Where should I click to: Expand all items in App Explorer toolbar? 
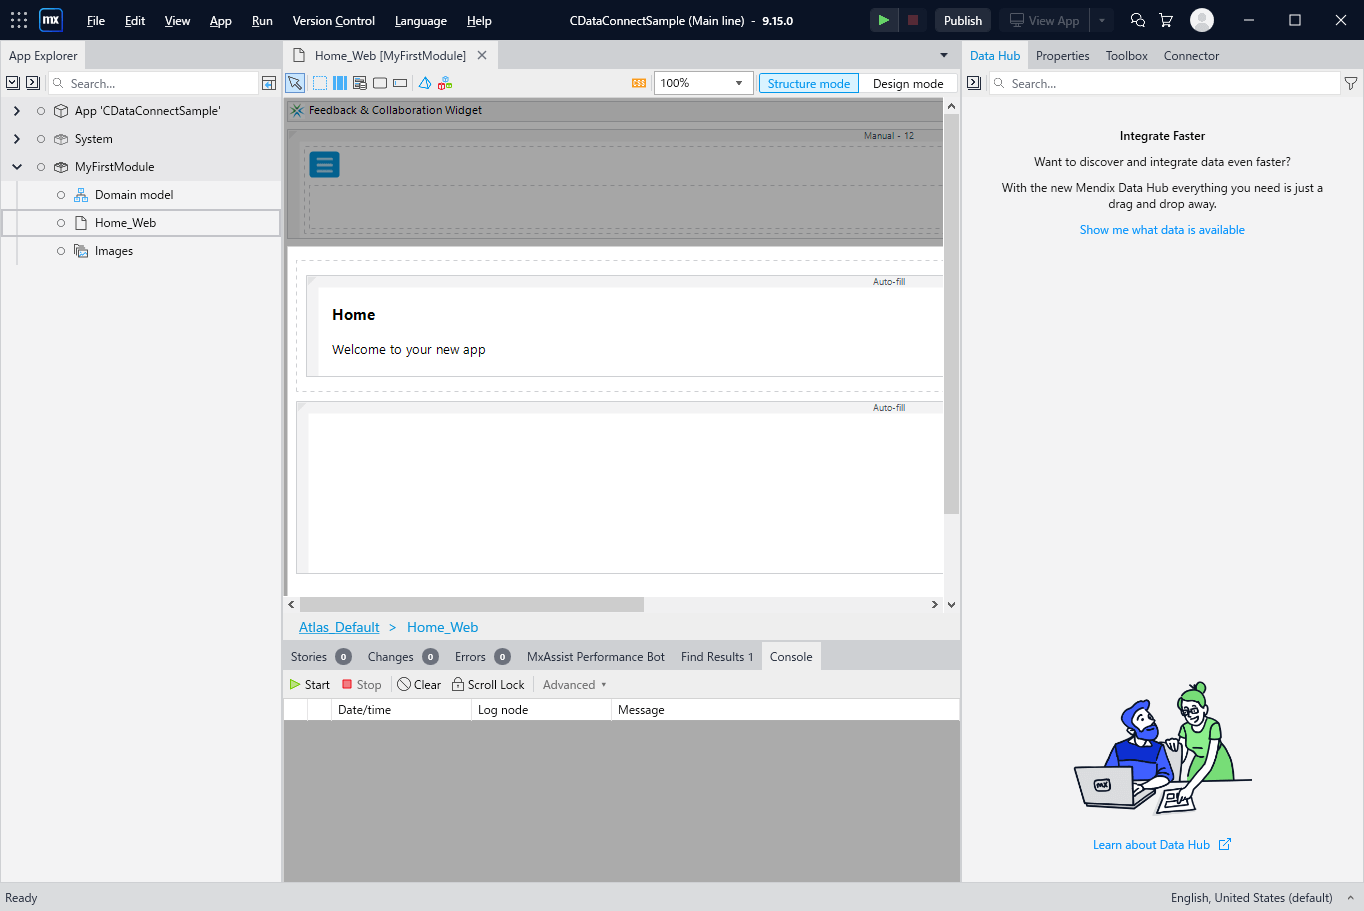click(x=33, y=83)
